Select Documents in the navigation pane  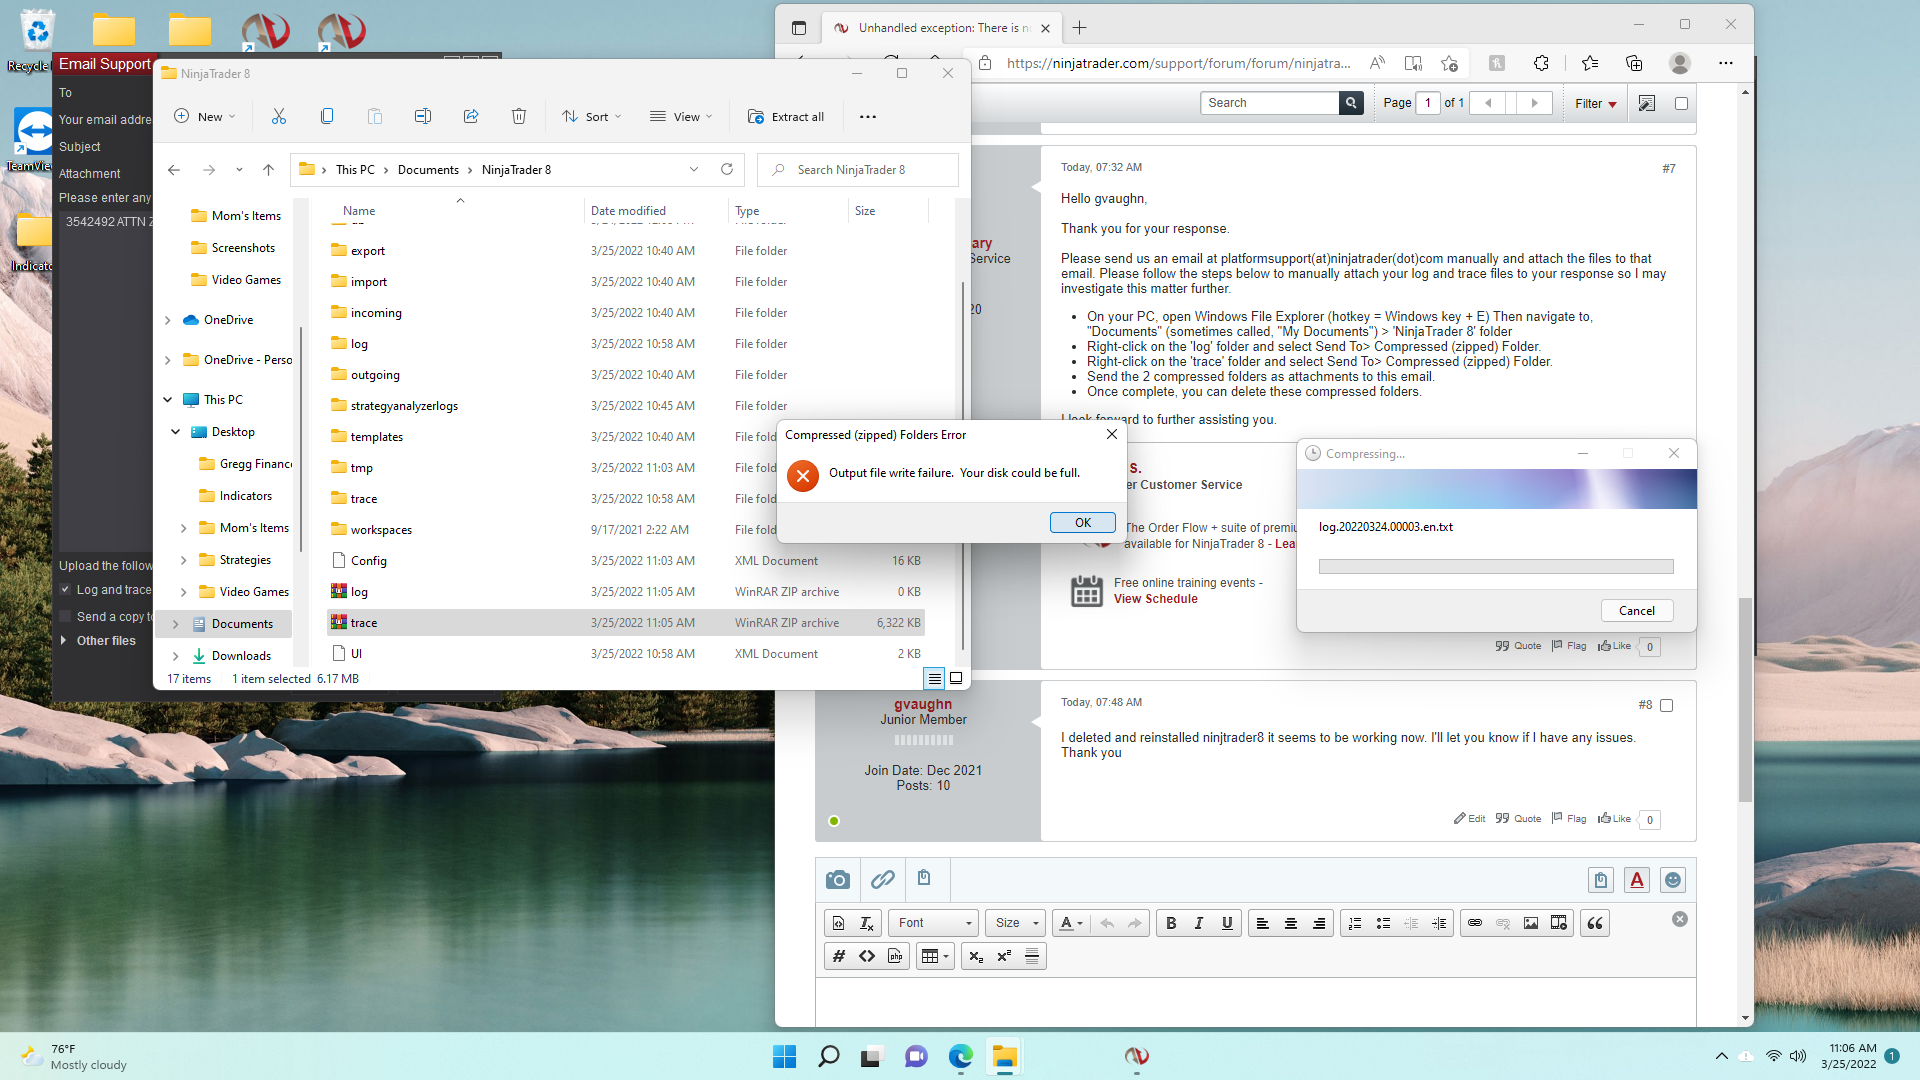click(x=242, y=624)
